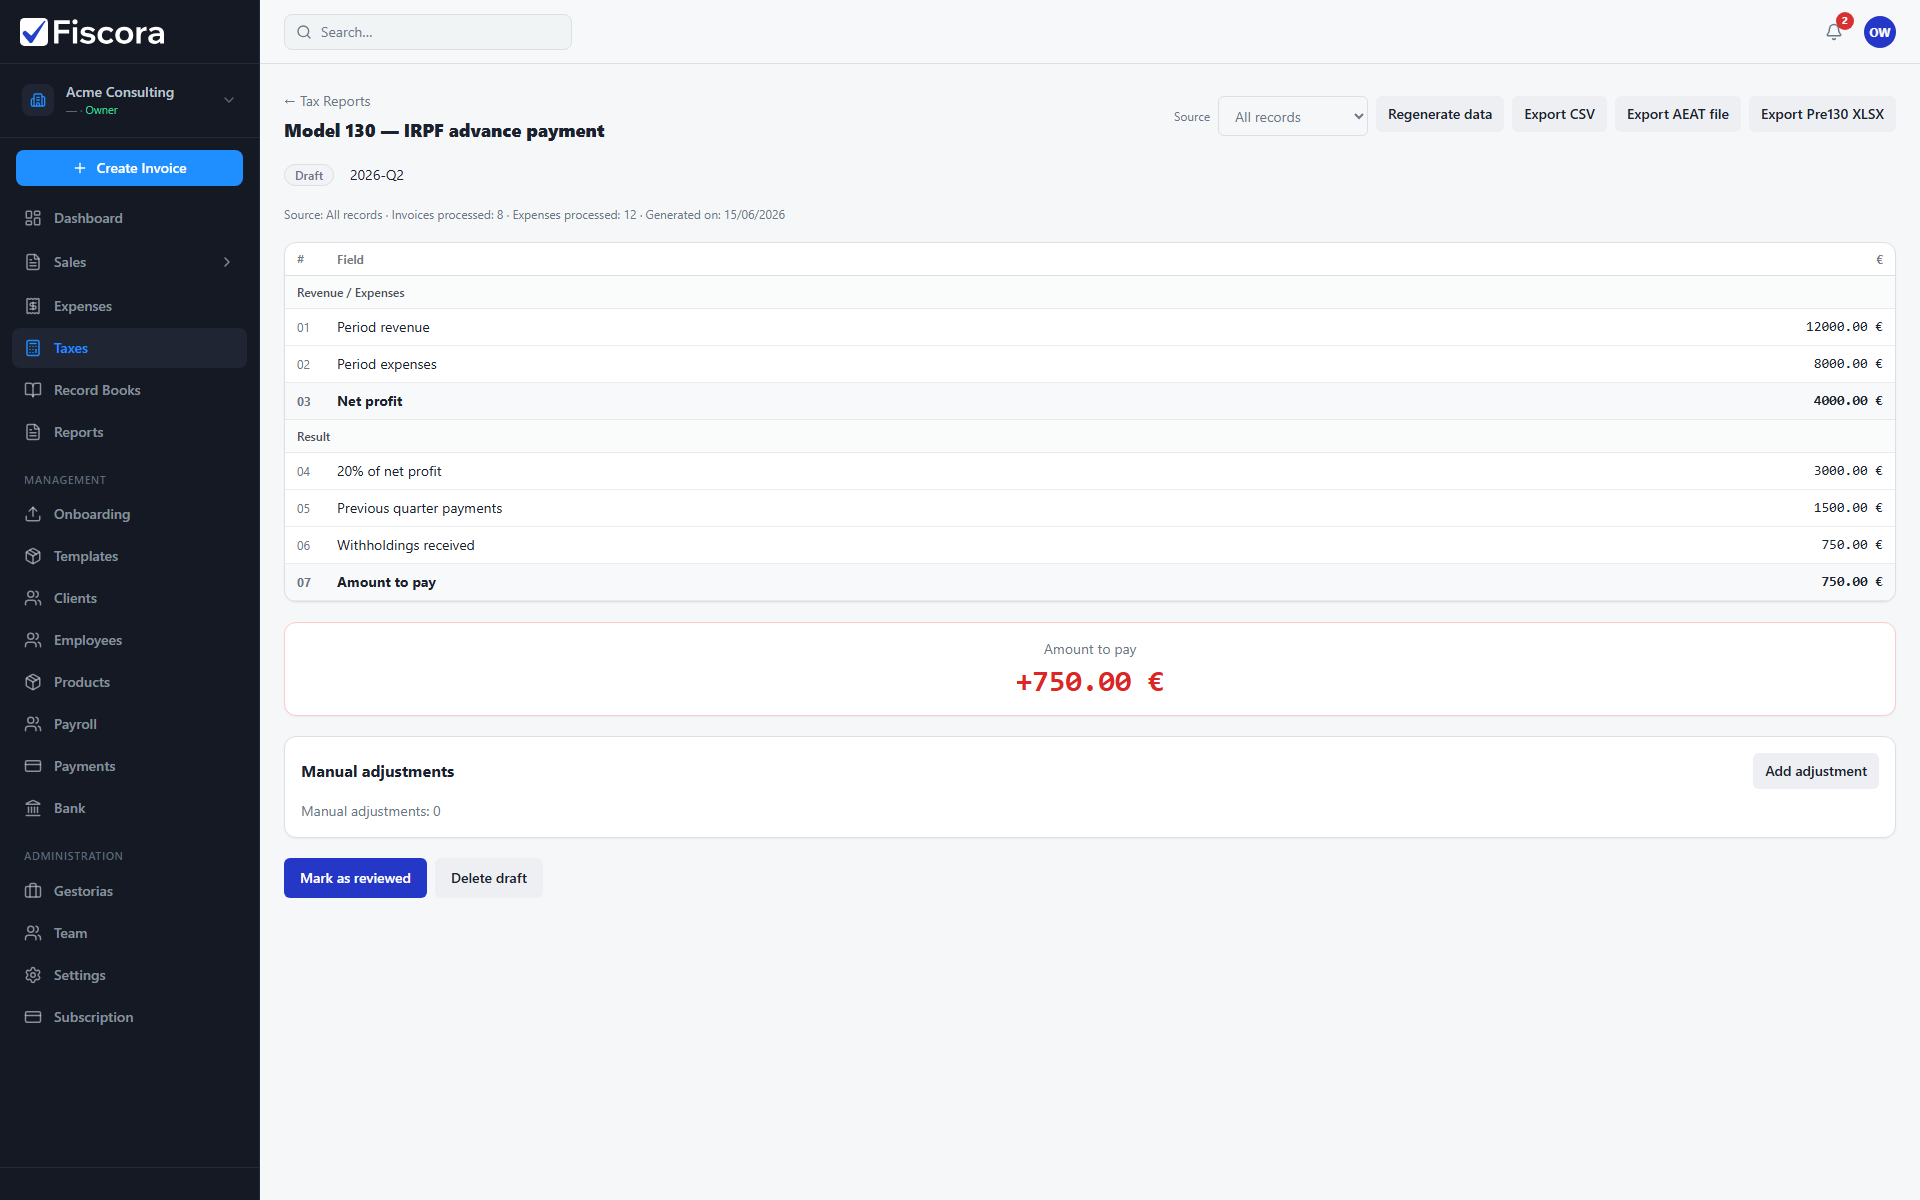Expand the Sales submenu chevron
This screenshot has width=1920, height=1200.
pos(227,262)
